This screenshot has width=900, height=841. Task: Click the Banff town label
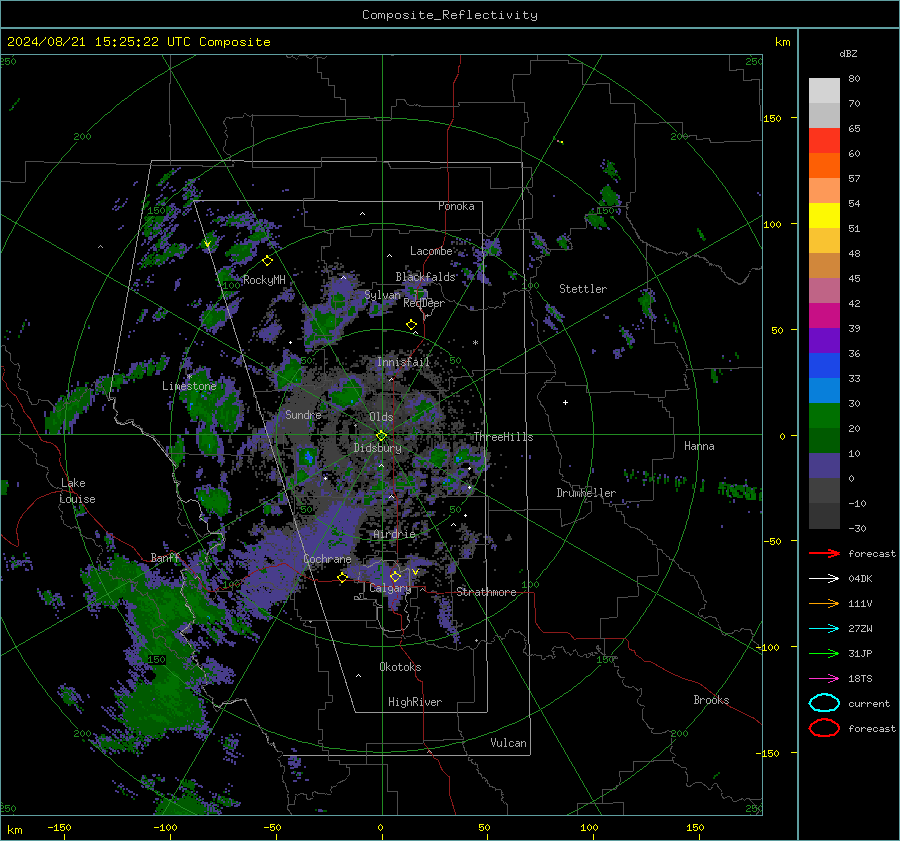(165, 557)
